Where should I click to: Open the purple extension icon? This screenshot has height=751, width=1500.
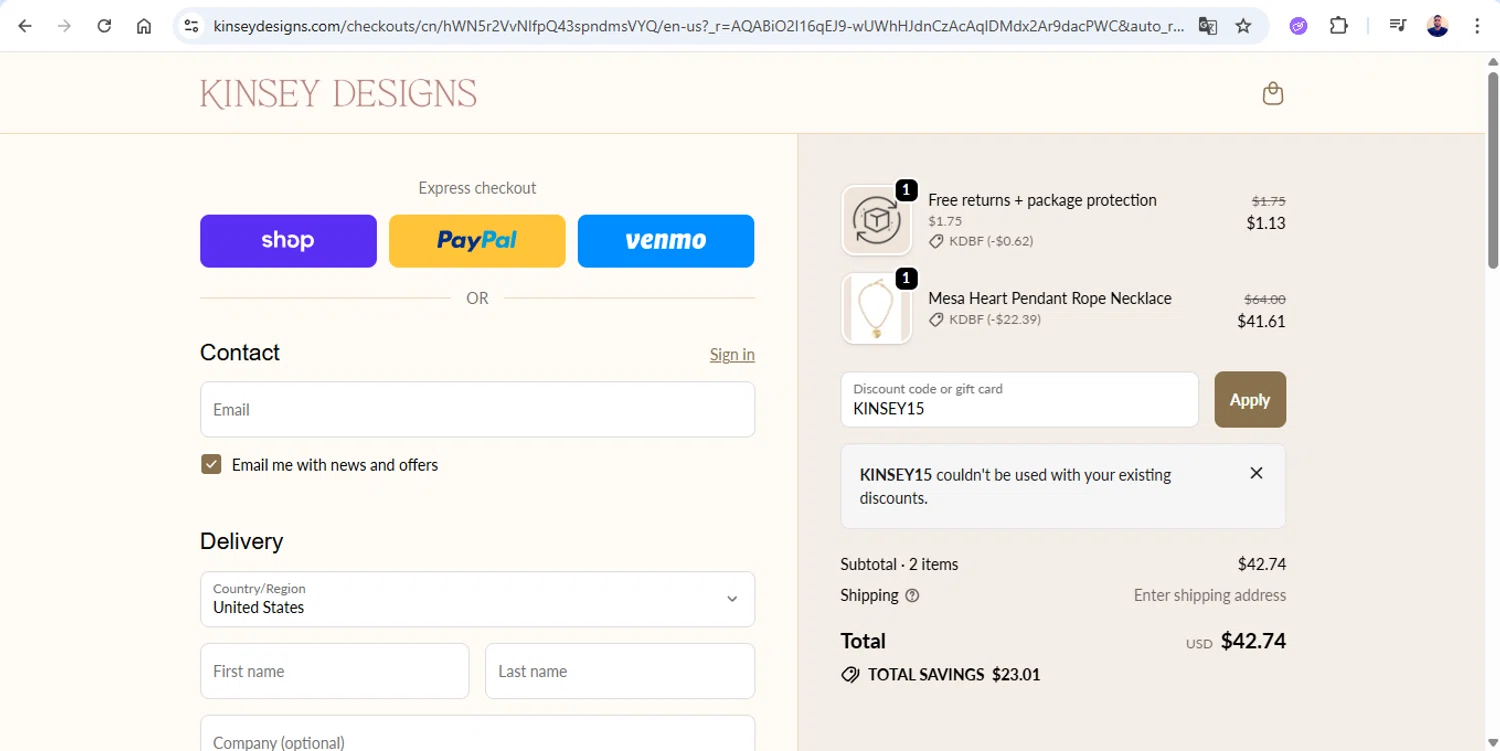[1298, 26]
